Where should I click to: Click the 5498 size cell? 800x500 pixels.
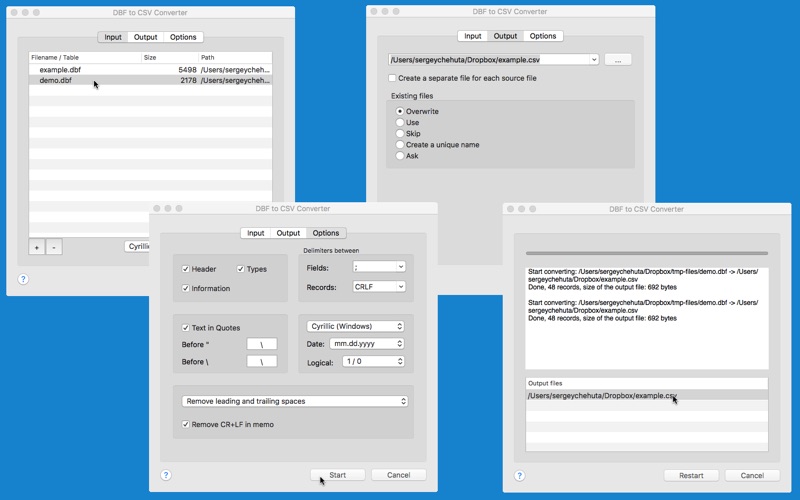point(187,70)
